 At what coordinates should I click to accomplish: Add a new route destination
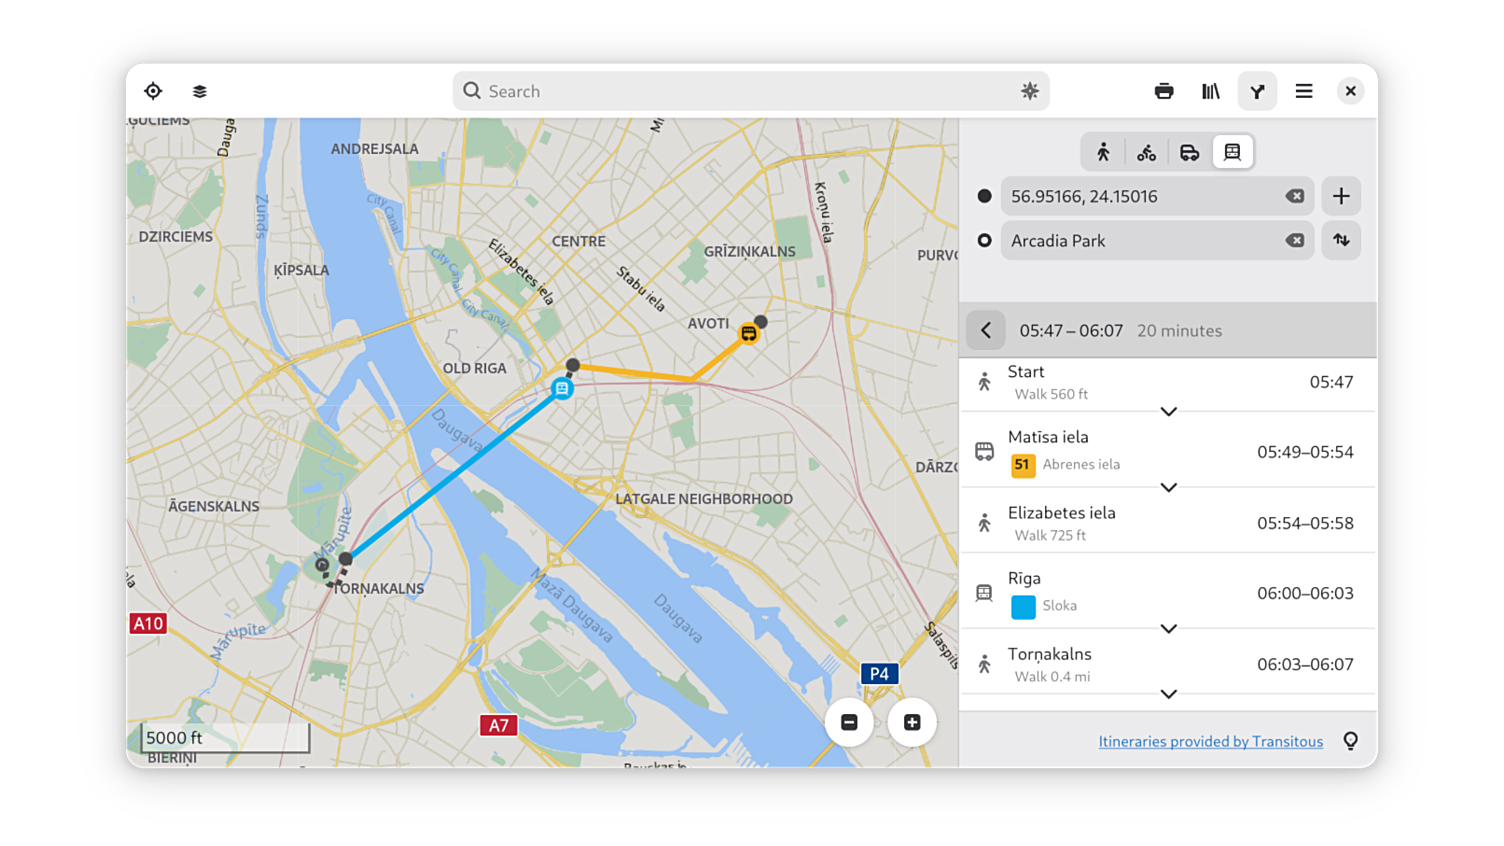click(1341, 196)
